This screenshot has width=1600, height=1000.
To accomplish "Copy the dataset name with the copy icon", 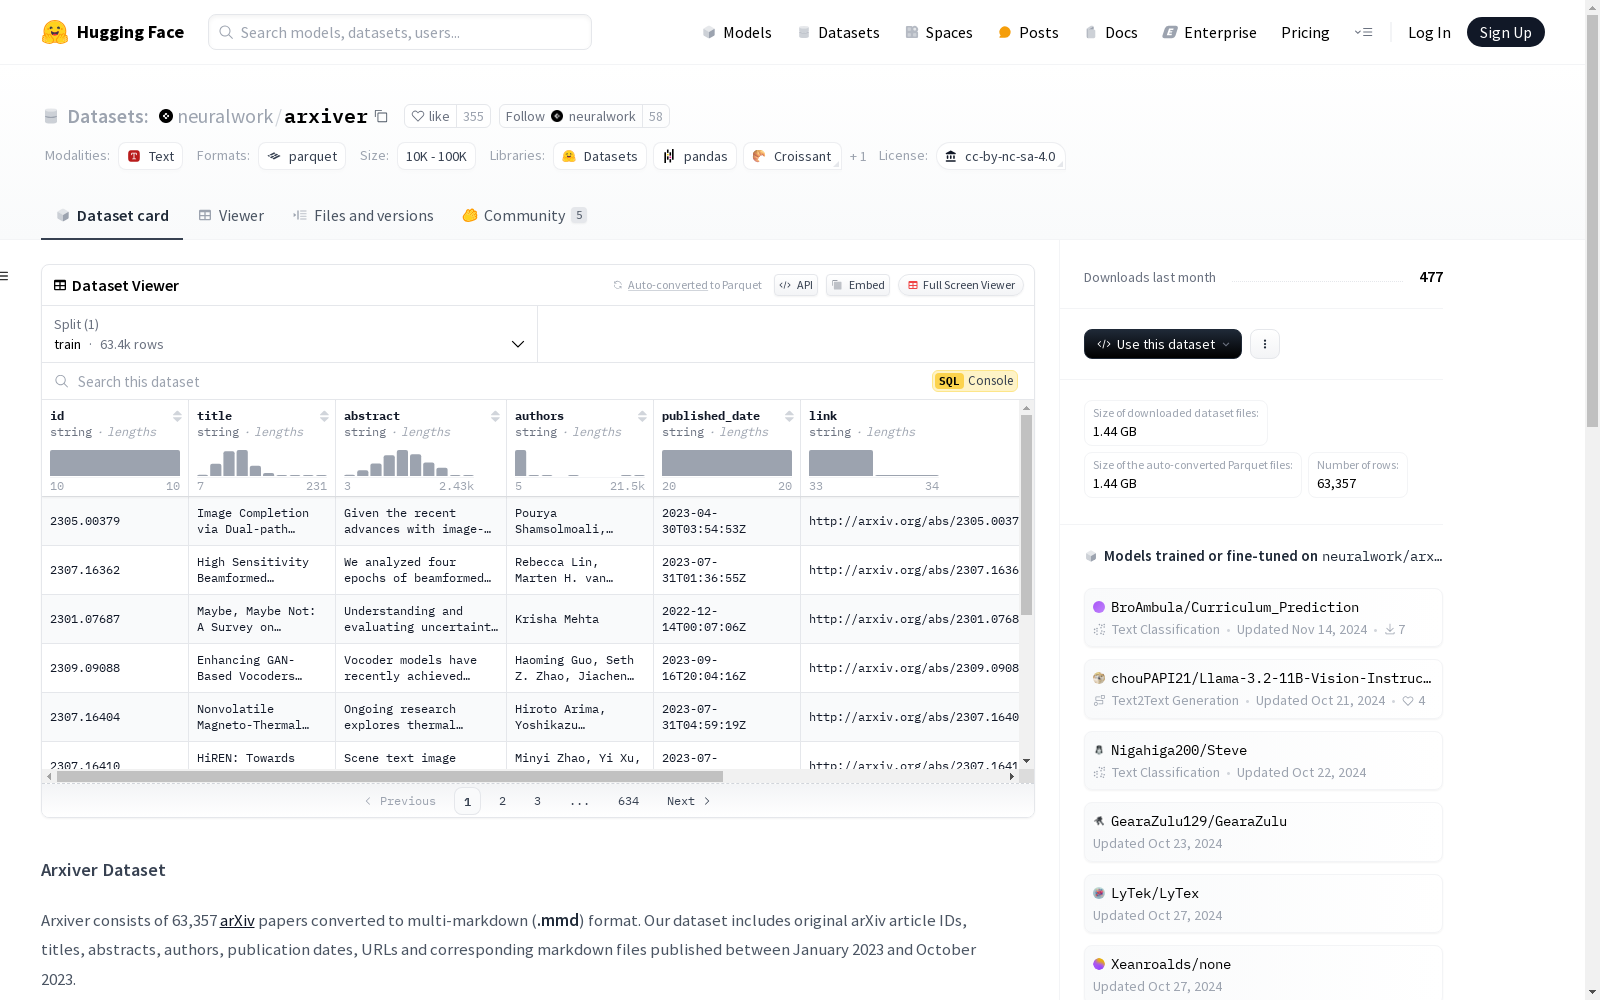I will tap(381, 116).
